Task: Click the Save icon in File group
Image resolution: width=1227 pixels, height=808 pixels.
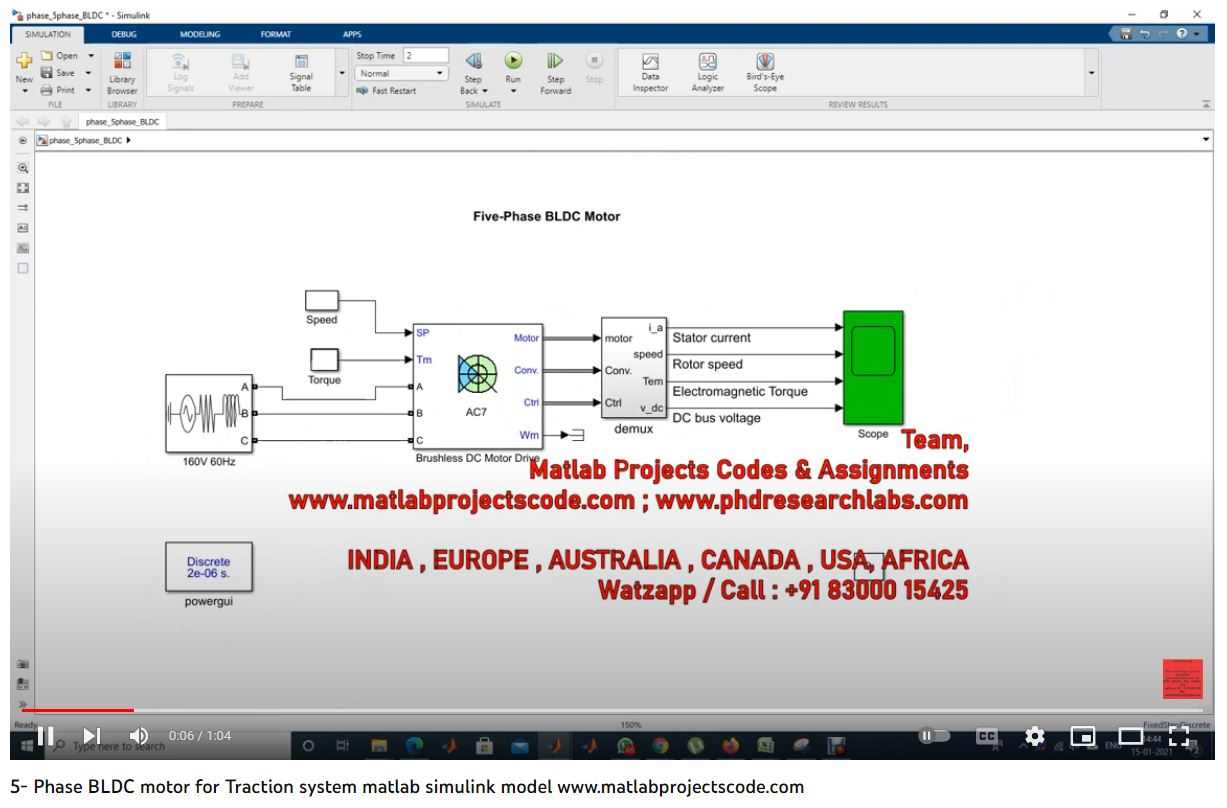Action: tap(48, 73)
